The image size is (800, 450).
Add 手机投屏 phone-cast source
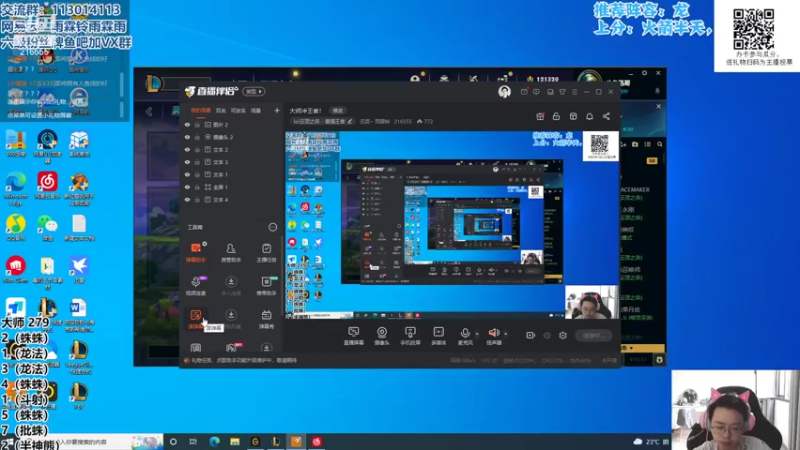pyautogui.click(x=410, y=336)
